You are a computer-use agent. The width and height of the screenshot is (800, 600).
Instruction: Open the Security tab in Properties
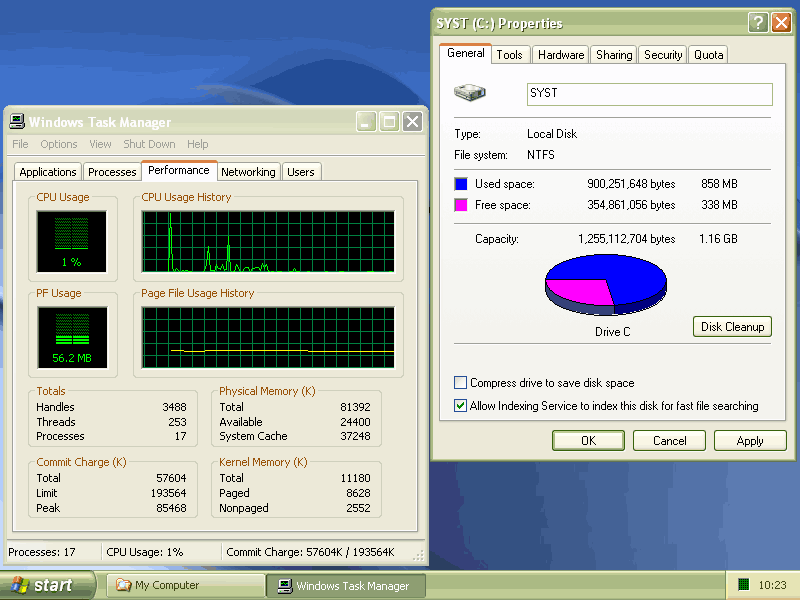click(663, 55)
